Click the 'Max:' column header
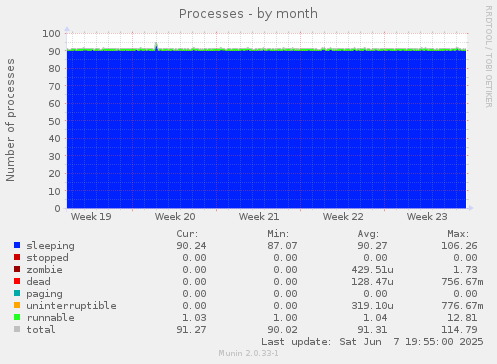The image size is (497, 364). pyautogui.click(x=458, y=234)
